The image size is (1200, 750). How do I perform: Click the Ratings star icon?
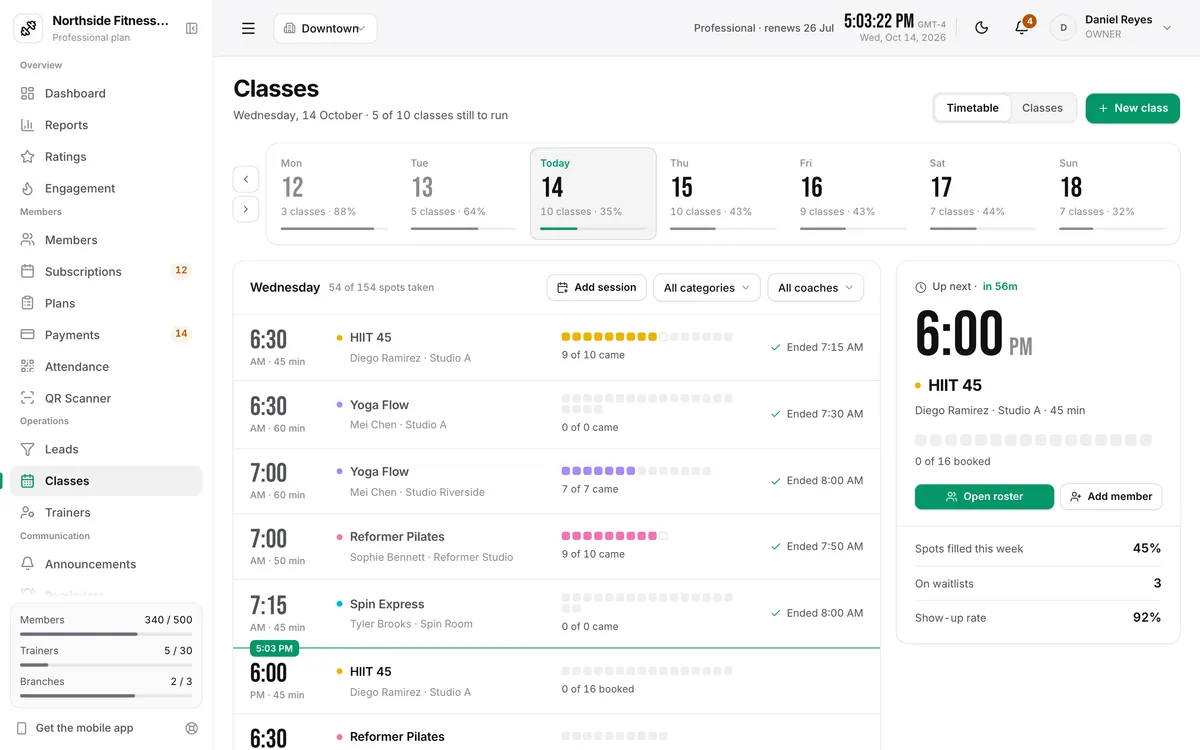[x=27, y=157]
